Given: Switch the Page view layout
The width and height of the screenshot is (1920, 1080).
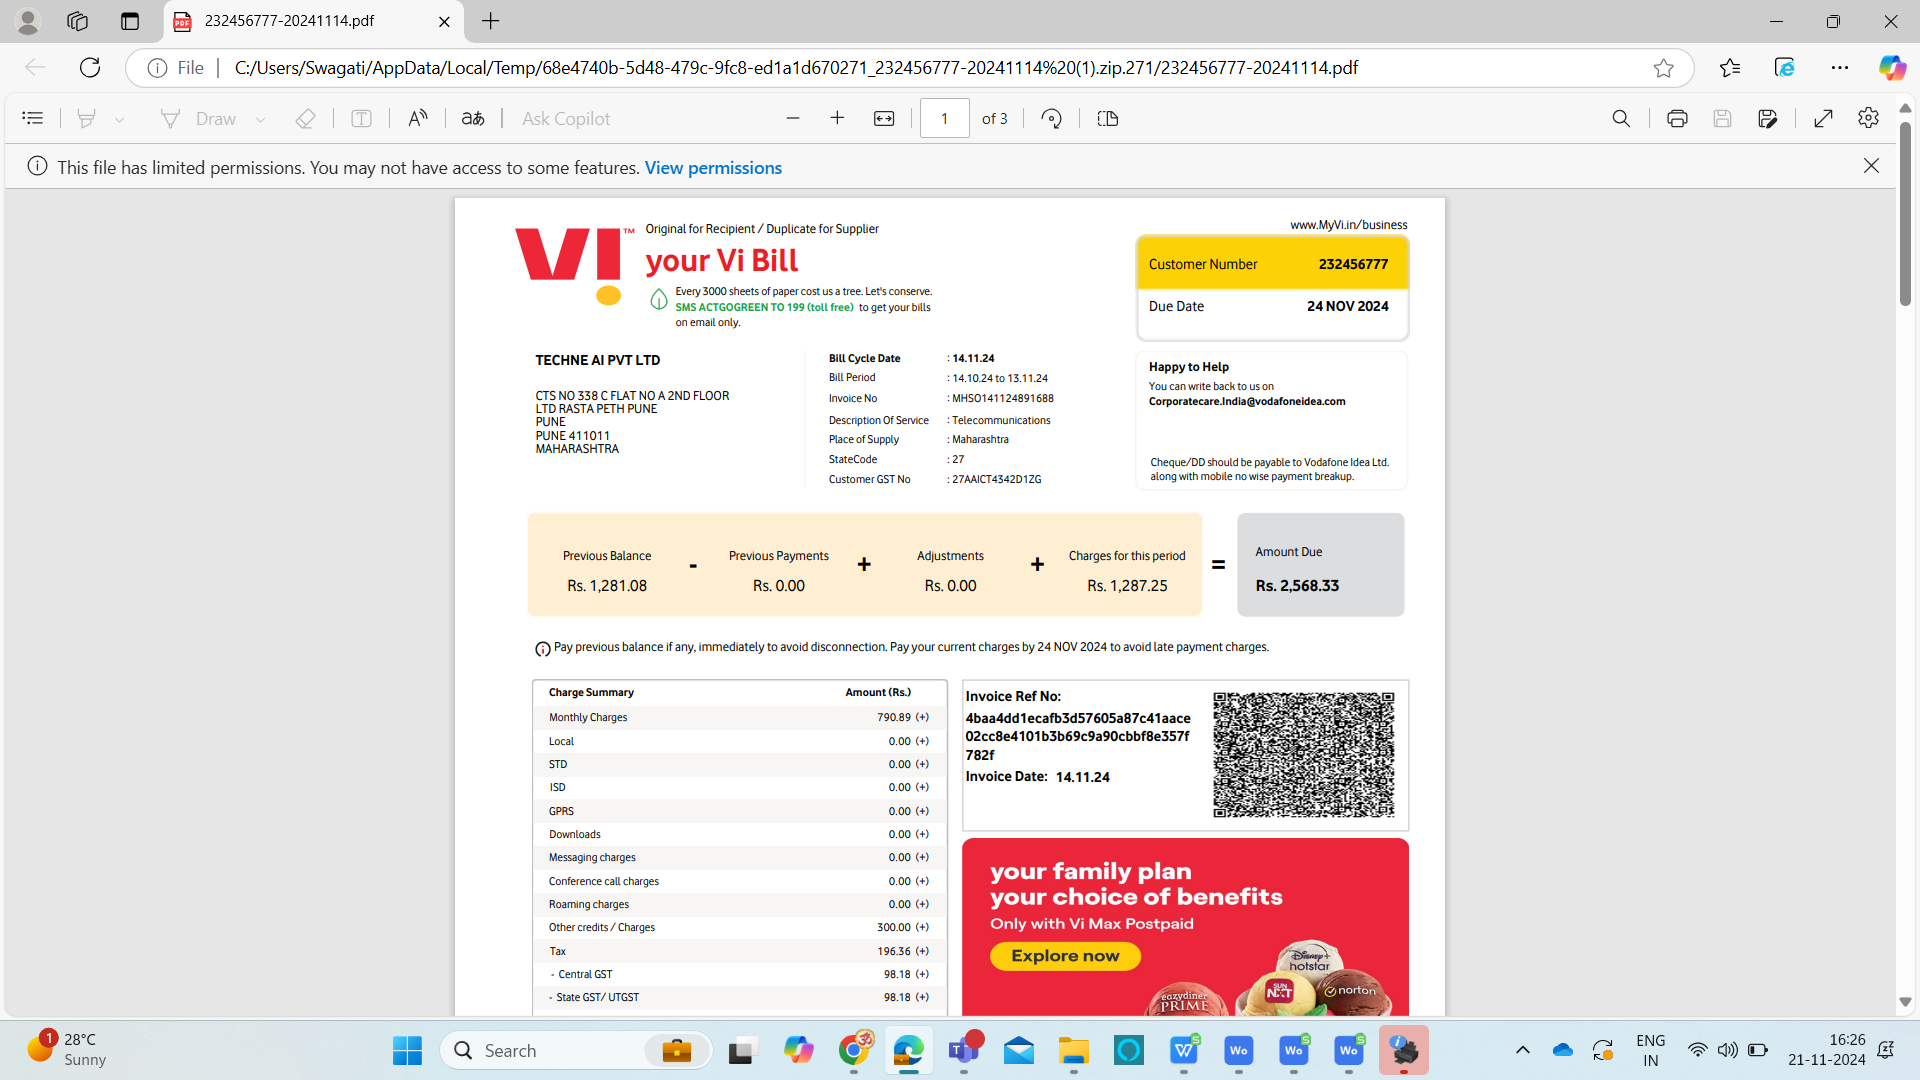Looking at the screenshot, I should point(1108,119).
